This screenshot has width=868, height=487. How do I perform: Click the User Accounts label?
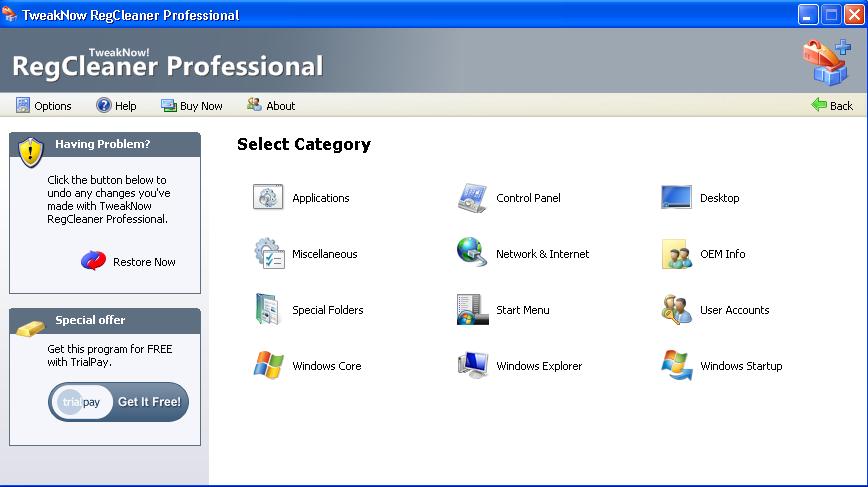coord(735,310)
